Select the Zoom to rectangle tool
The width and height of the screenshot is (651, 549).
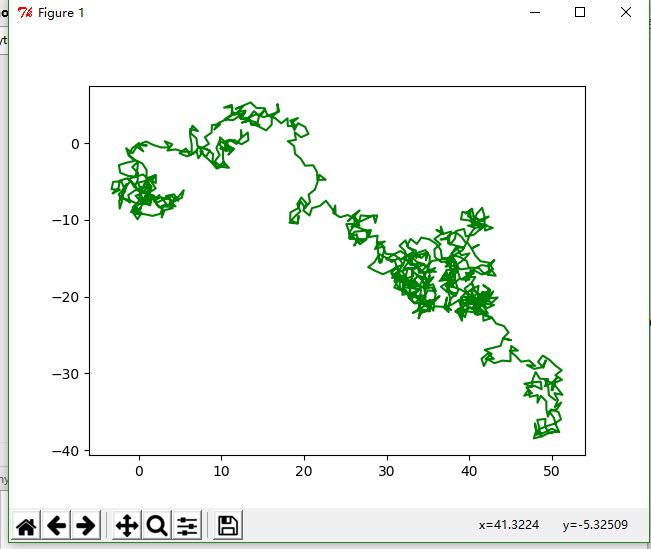[x=157, y=525]
